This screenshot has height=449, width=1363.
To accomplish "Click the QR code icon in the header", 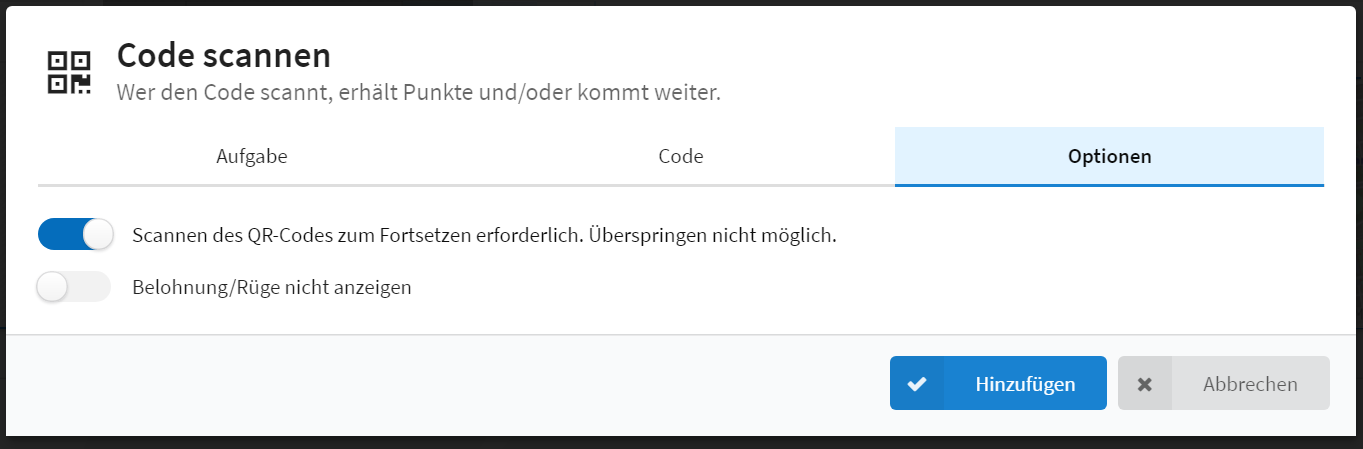I will 69,73.
